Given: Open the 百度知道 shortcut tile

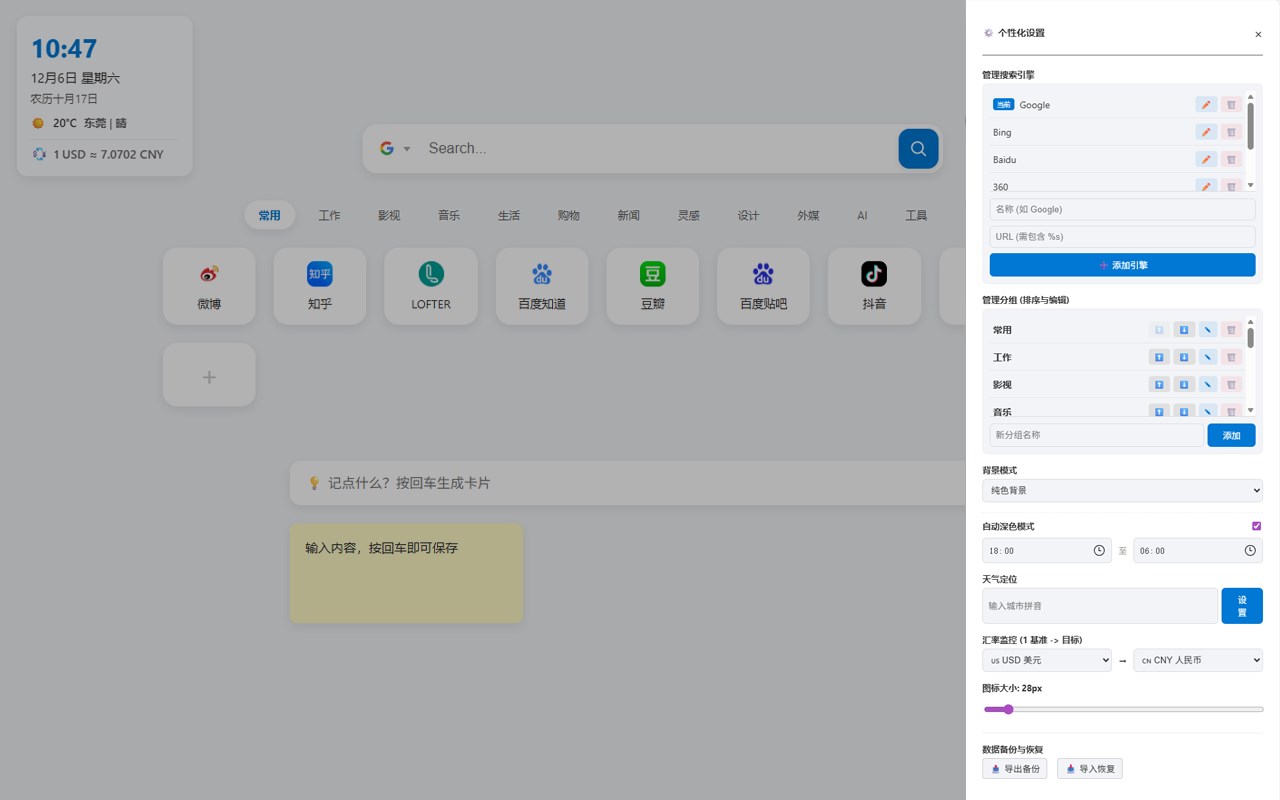Looking at the screenshot, I should coord(542,286).
